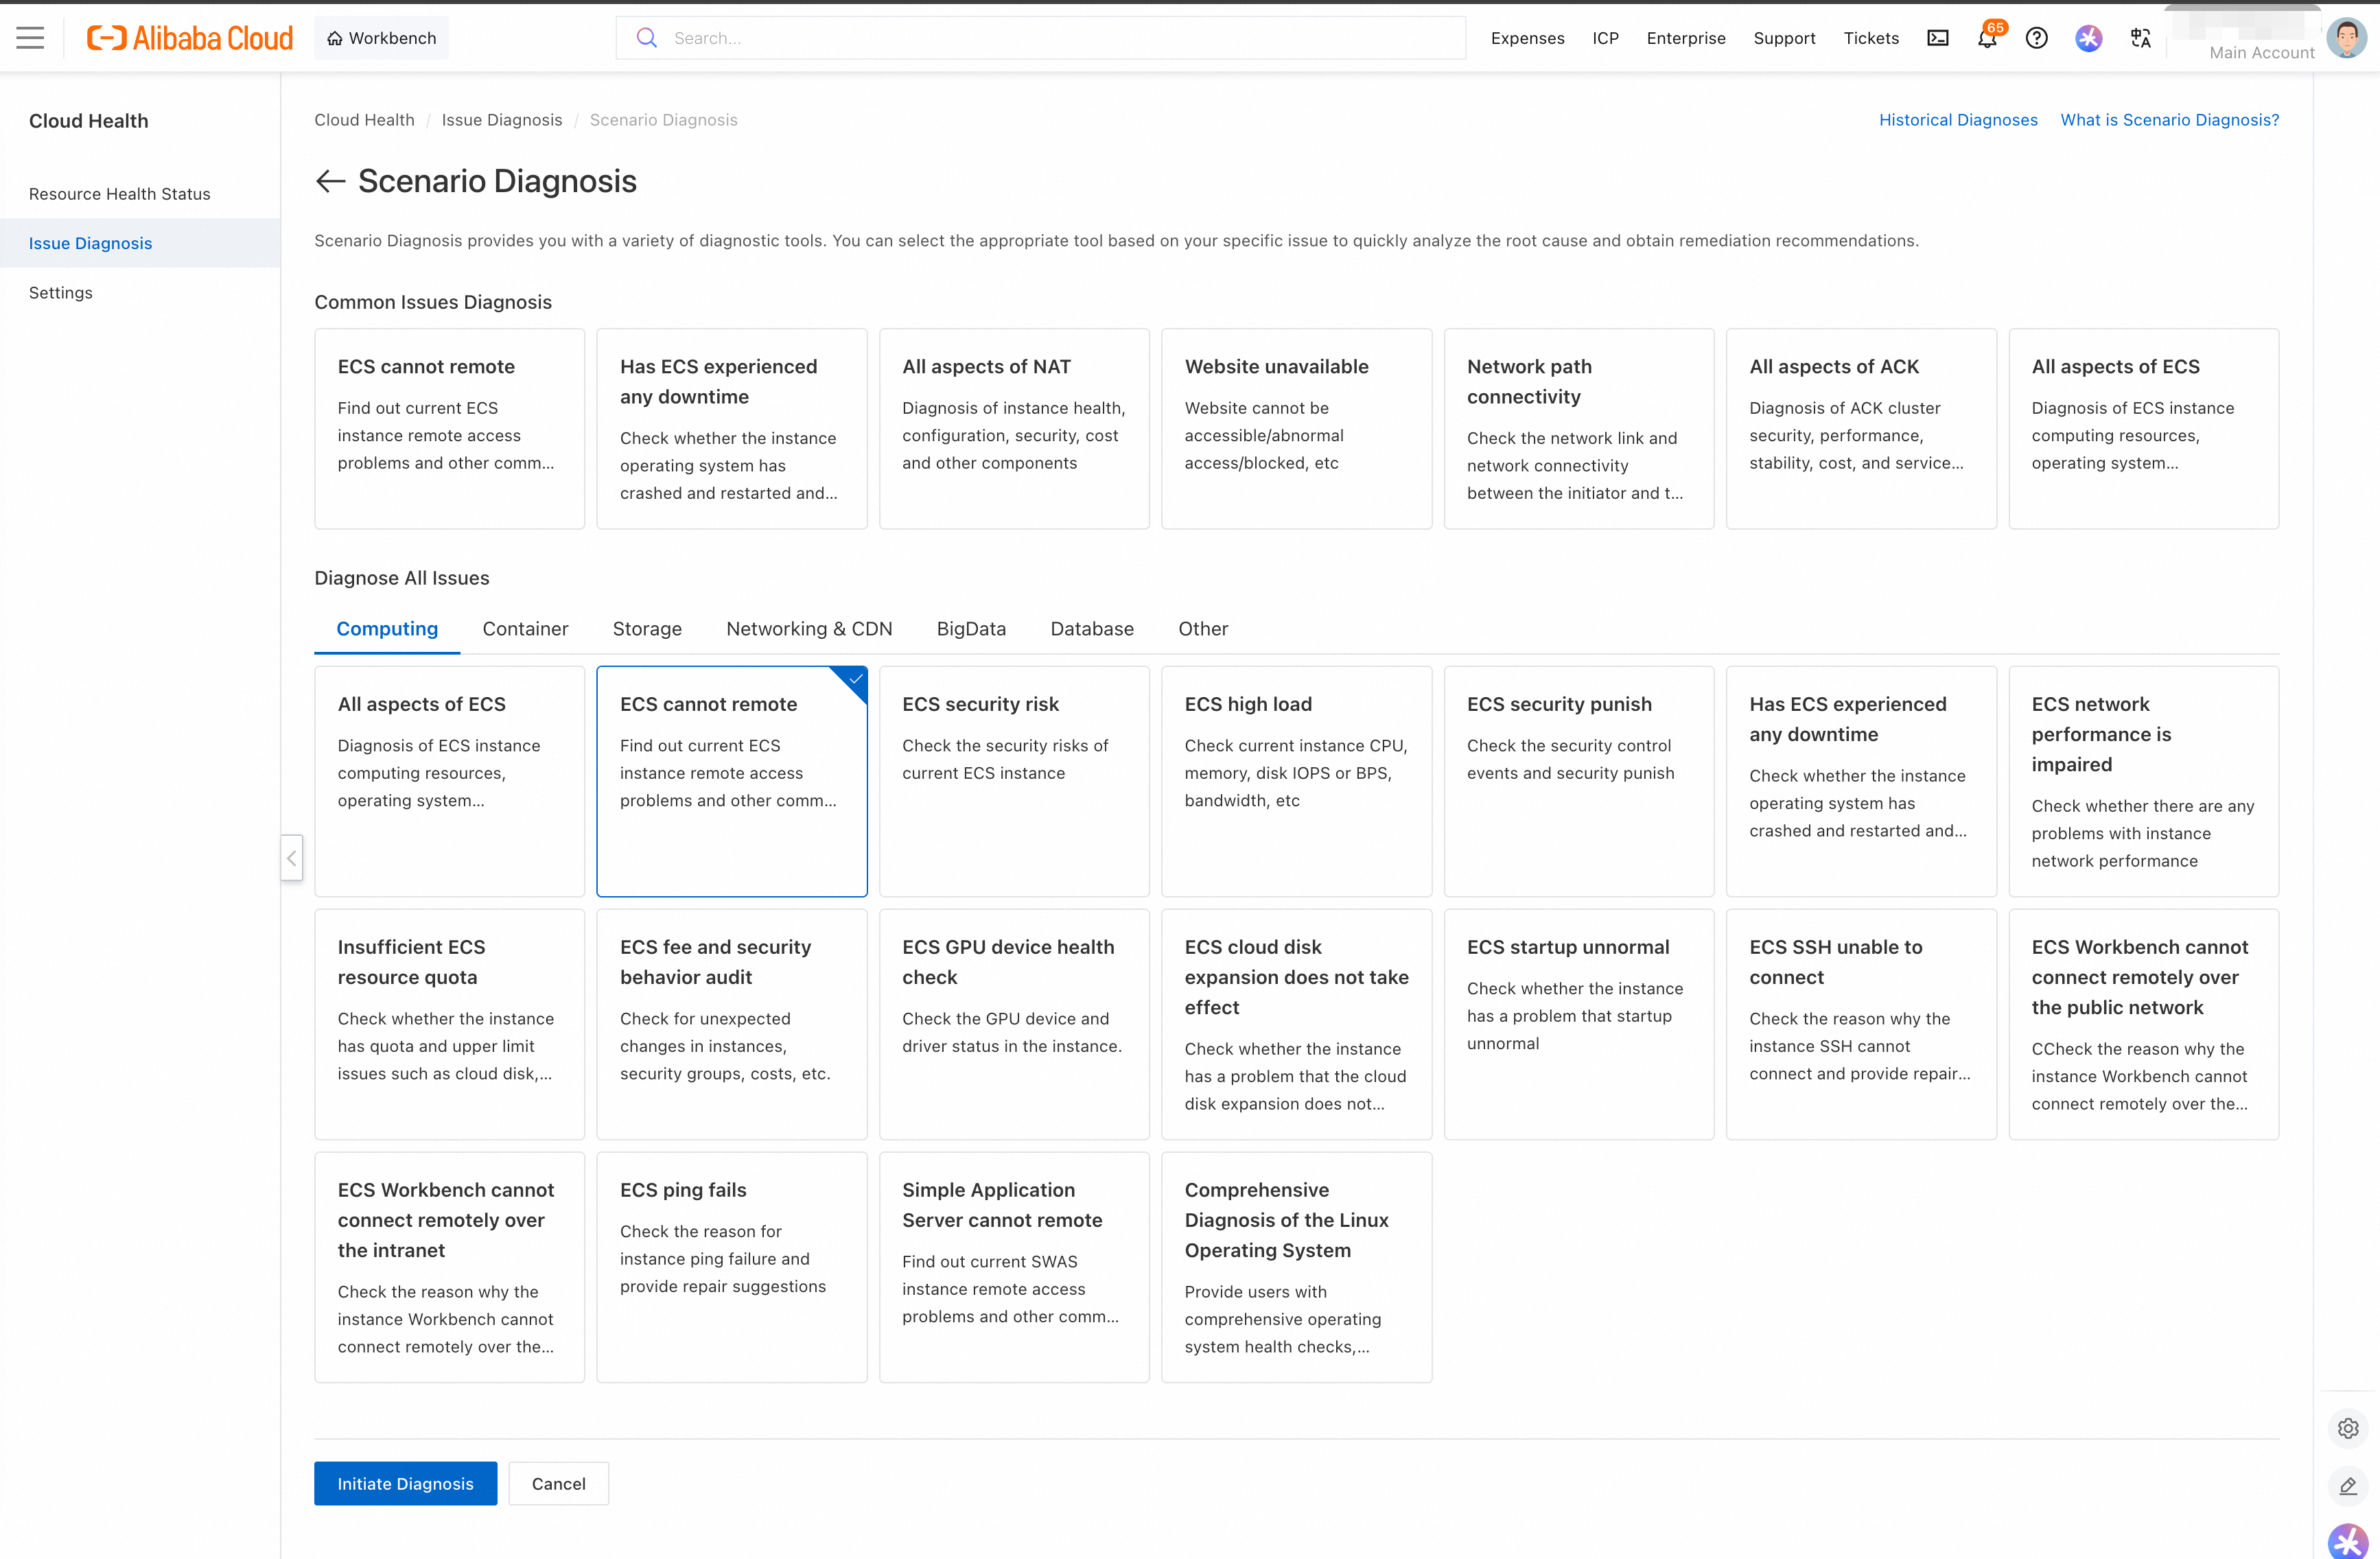The width and height of the screenshot is (2380, 1559).
Task: Select the ECS security risk card
Action: pos(1014,781)
